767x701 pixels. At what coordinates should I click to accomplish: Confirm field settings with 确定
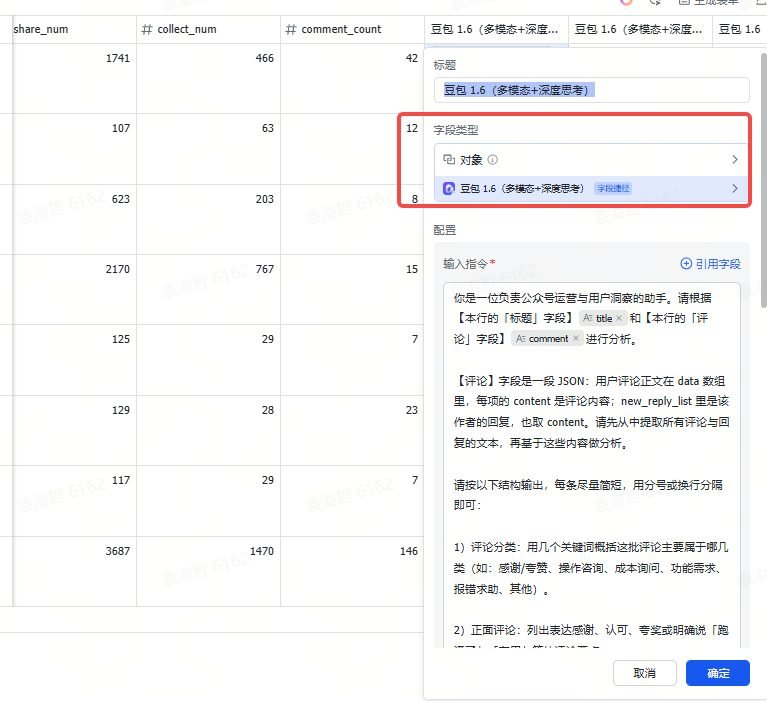[718, 673]
